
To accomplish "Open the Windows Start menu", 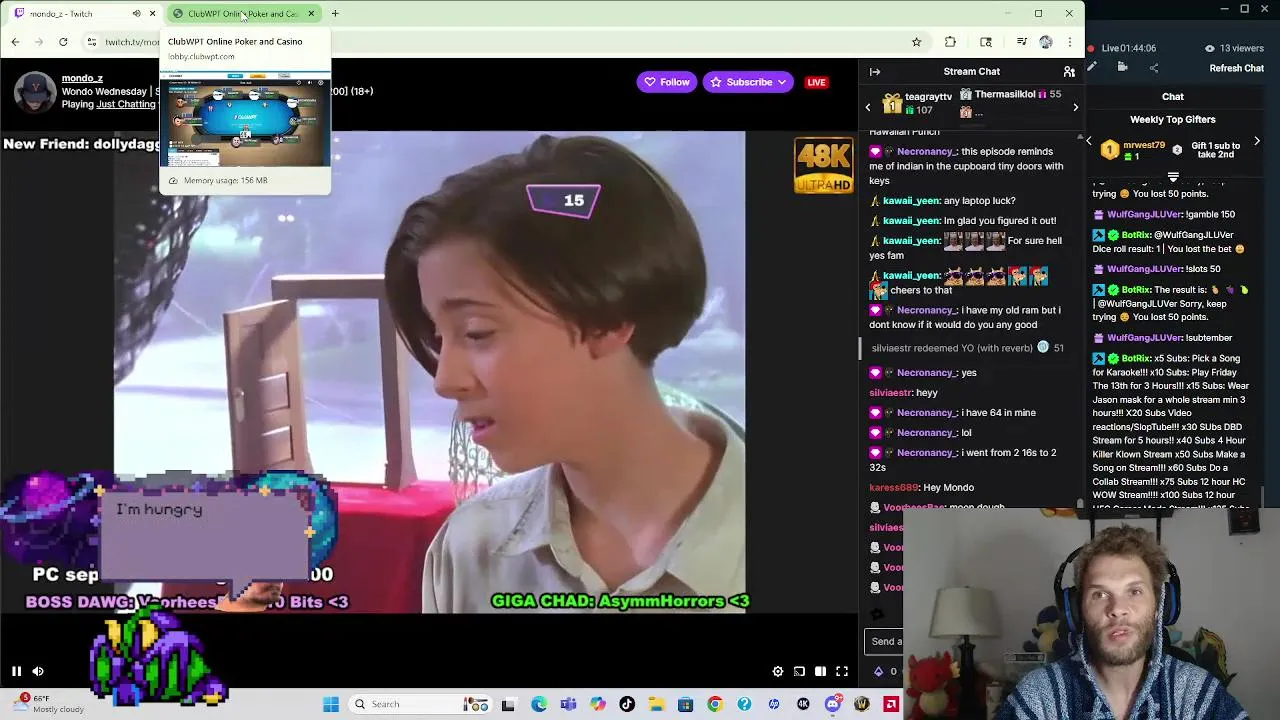I will click(x=331, y=704).
